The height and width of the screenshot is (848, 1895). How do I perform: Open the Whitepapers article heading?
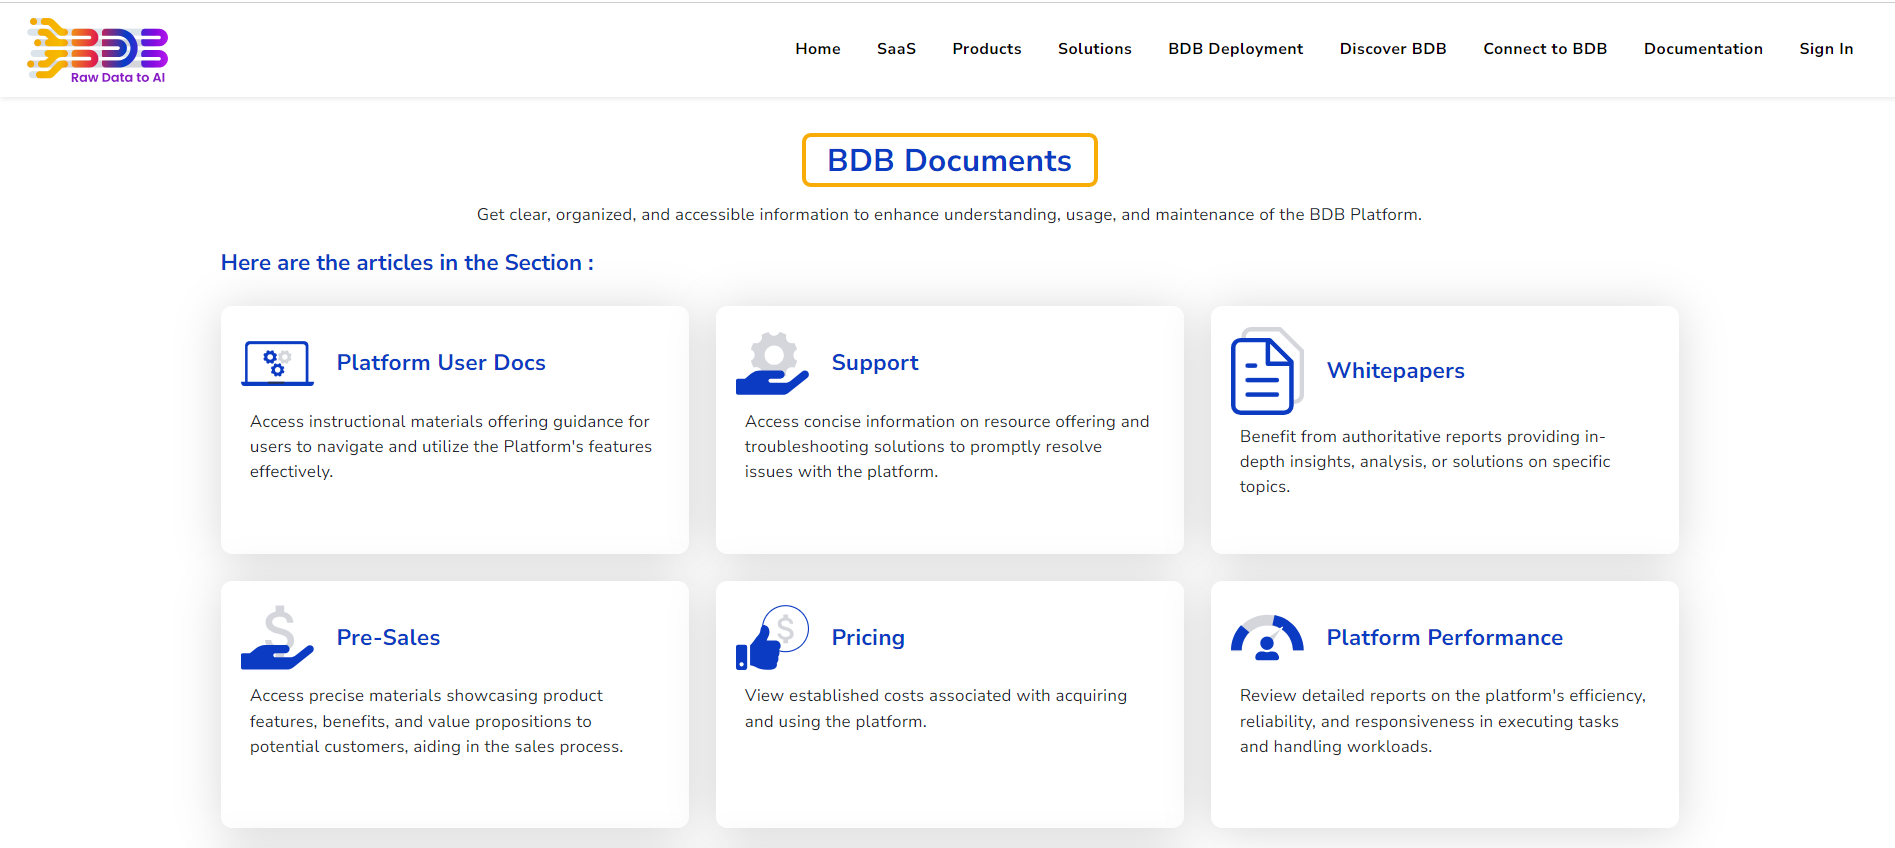[x=1395, y=371]
